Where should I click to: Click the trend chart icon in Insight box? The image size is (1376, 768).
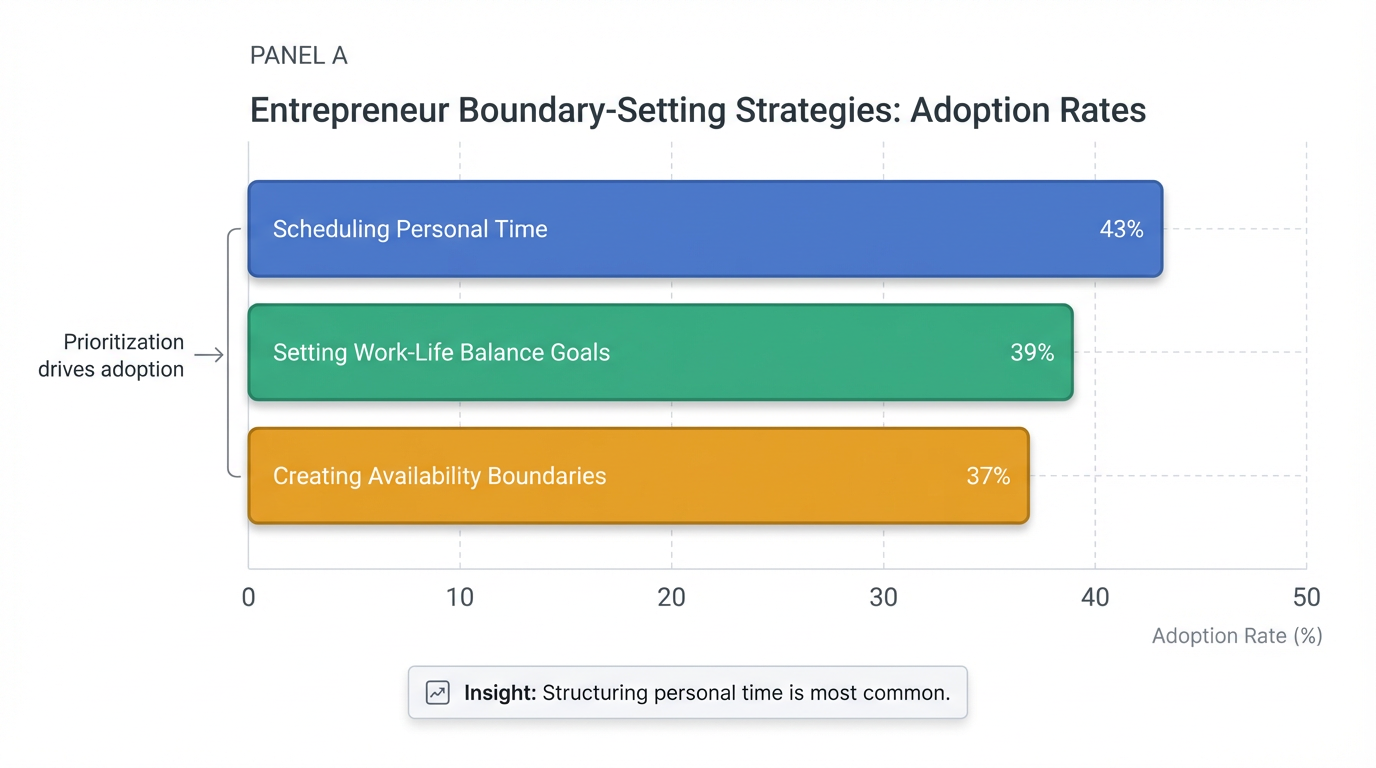coord(437,693)
